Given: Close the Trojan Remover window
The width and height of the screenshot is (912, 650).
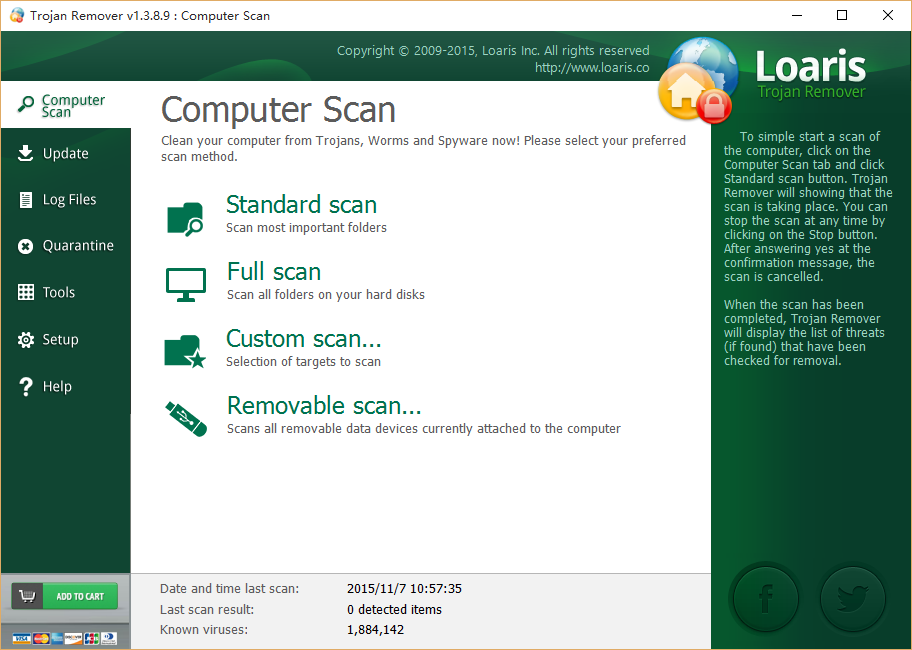Looking at the screenshot, I should tap(888, 15).
